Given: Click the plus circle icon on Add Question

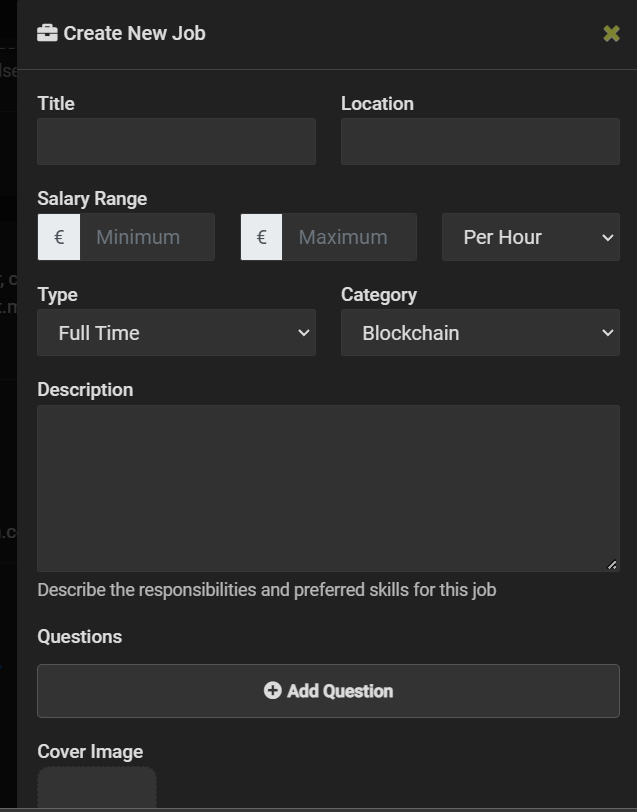Looking at the screenshot, I should tap(272, 691).
